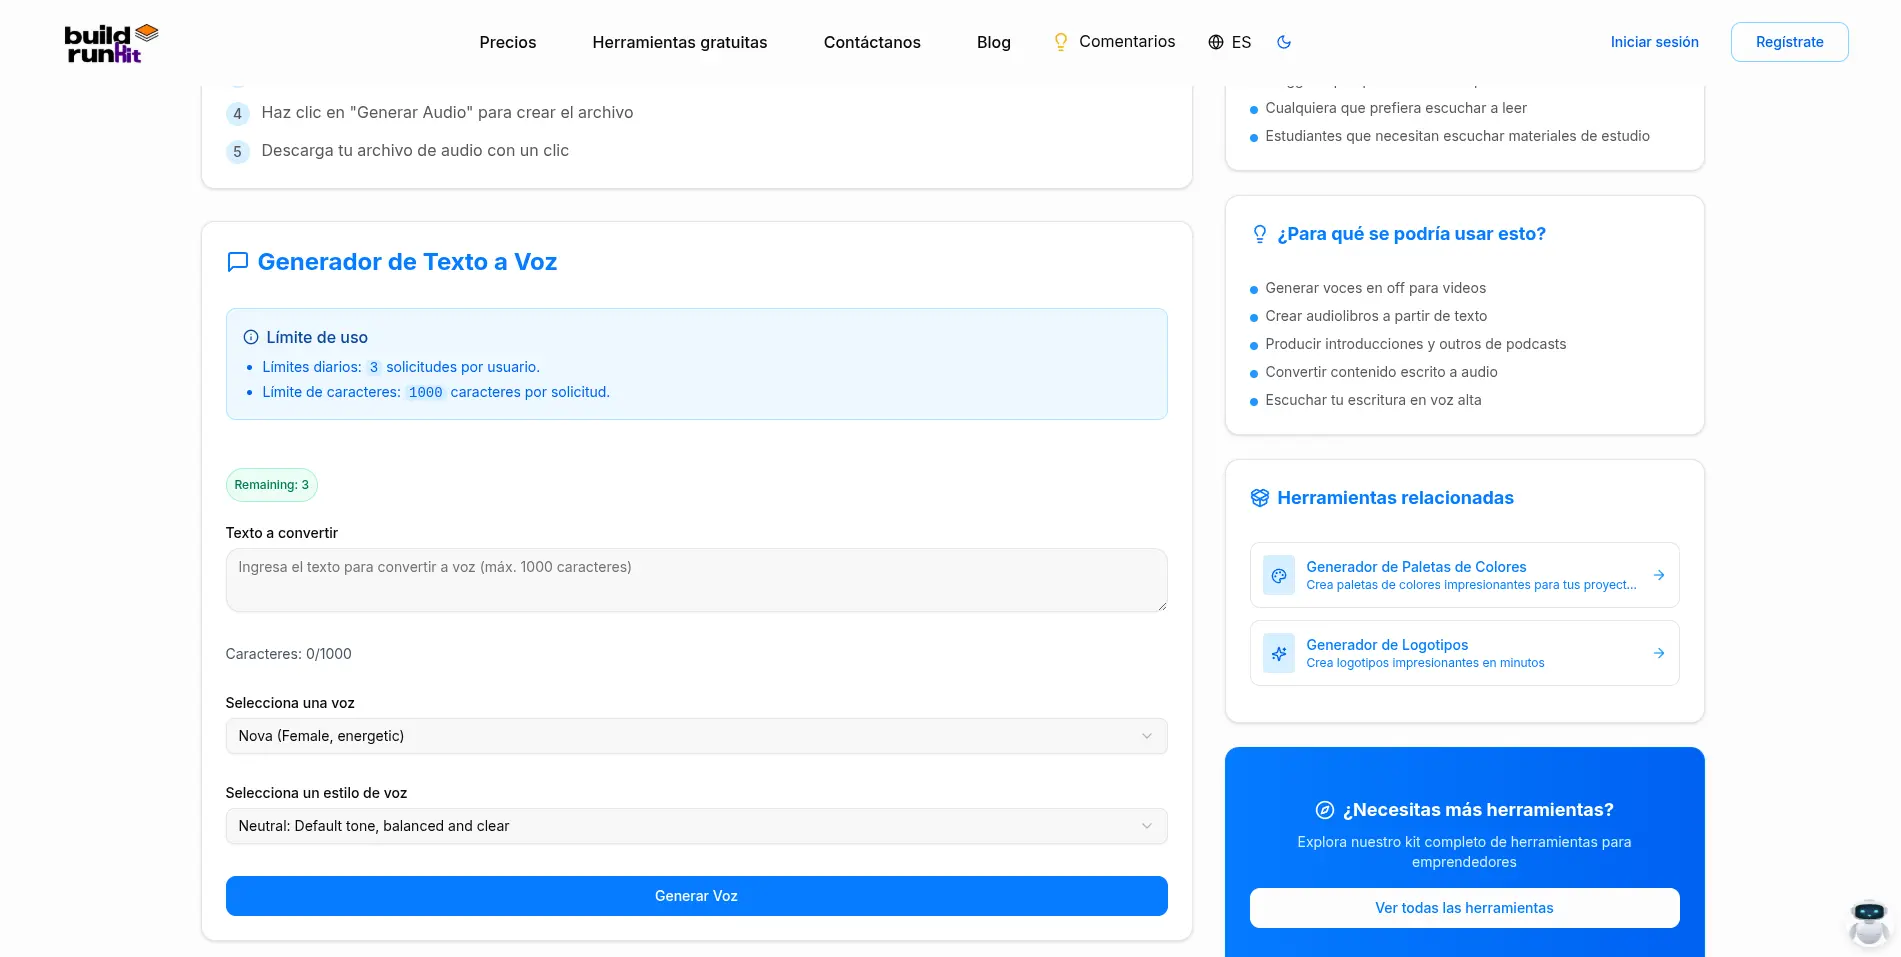Open the Selecciona una voz dropdown
The height and width of the screenshot is (957, 1901).
696,736
